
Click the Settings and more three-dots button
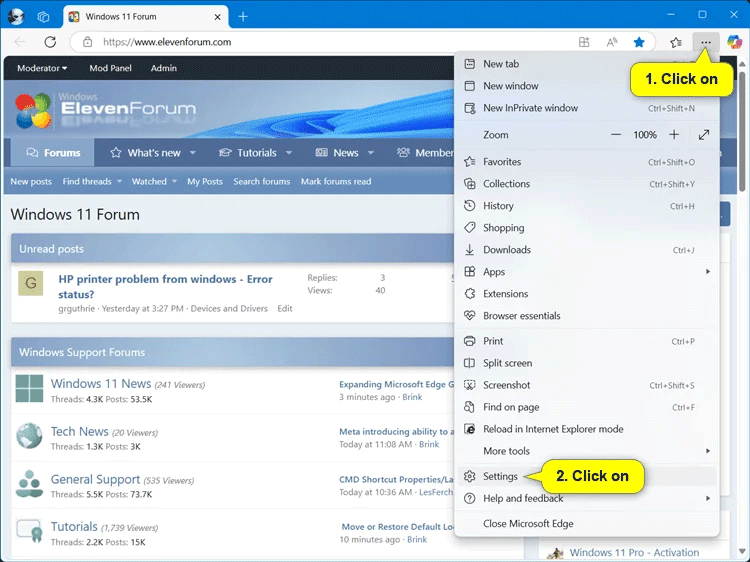click(706, 42)
